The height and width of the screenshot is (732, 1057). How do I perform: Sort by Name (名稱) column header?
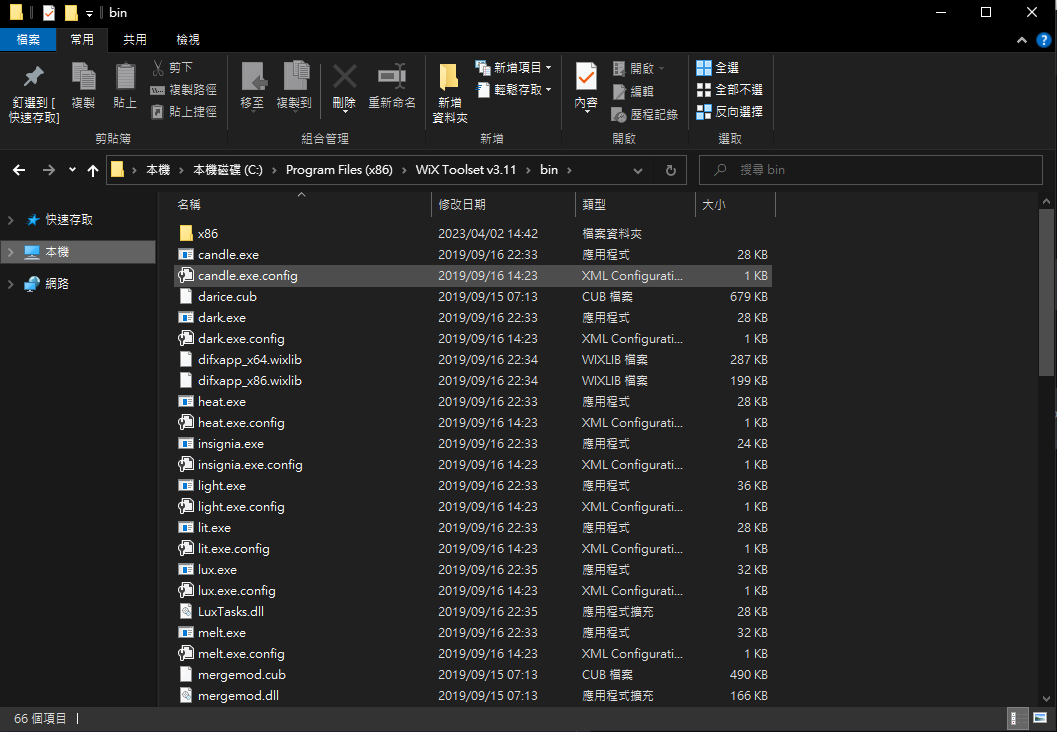(x=301, y=204)
